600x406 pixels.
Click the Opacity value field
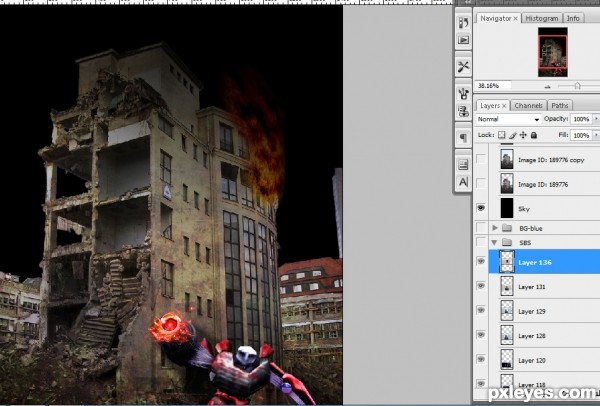click(581, 119)
